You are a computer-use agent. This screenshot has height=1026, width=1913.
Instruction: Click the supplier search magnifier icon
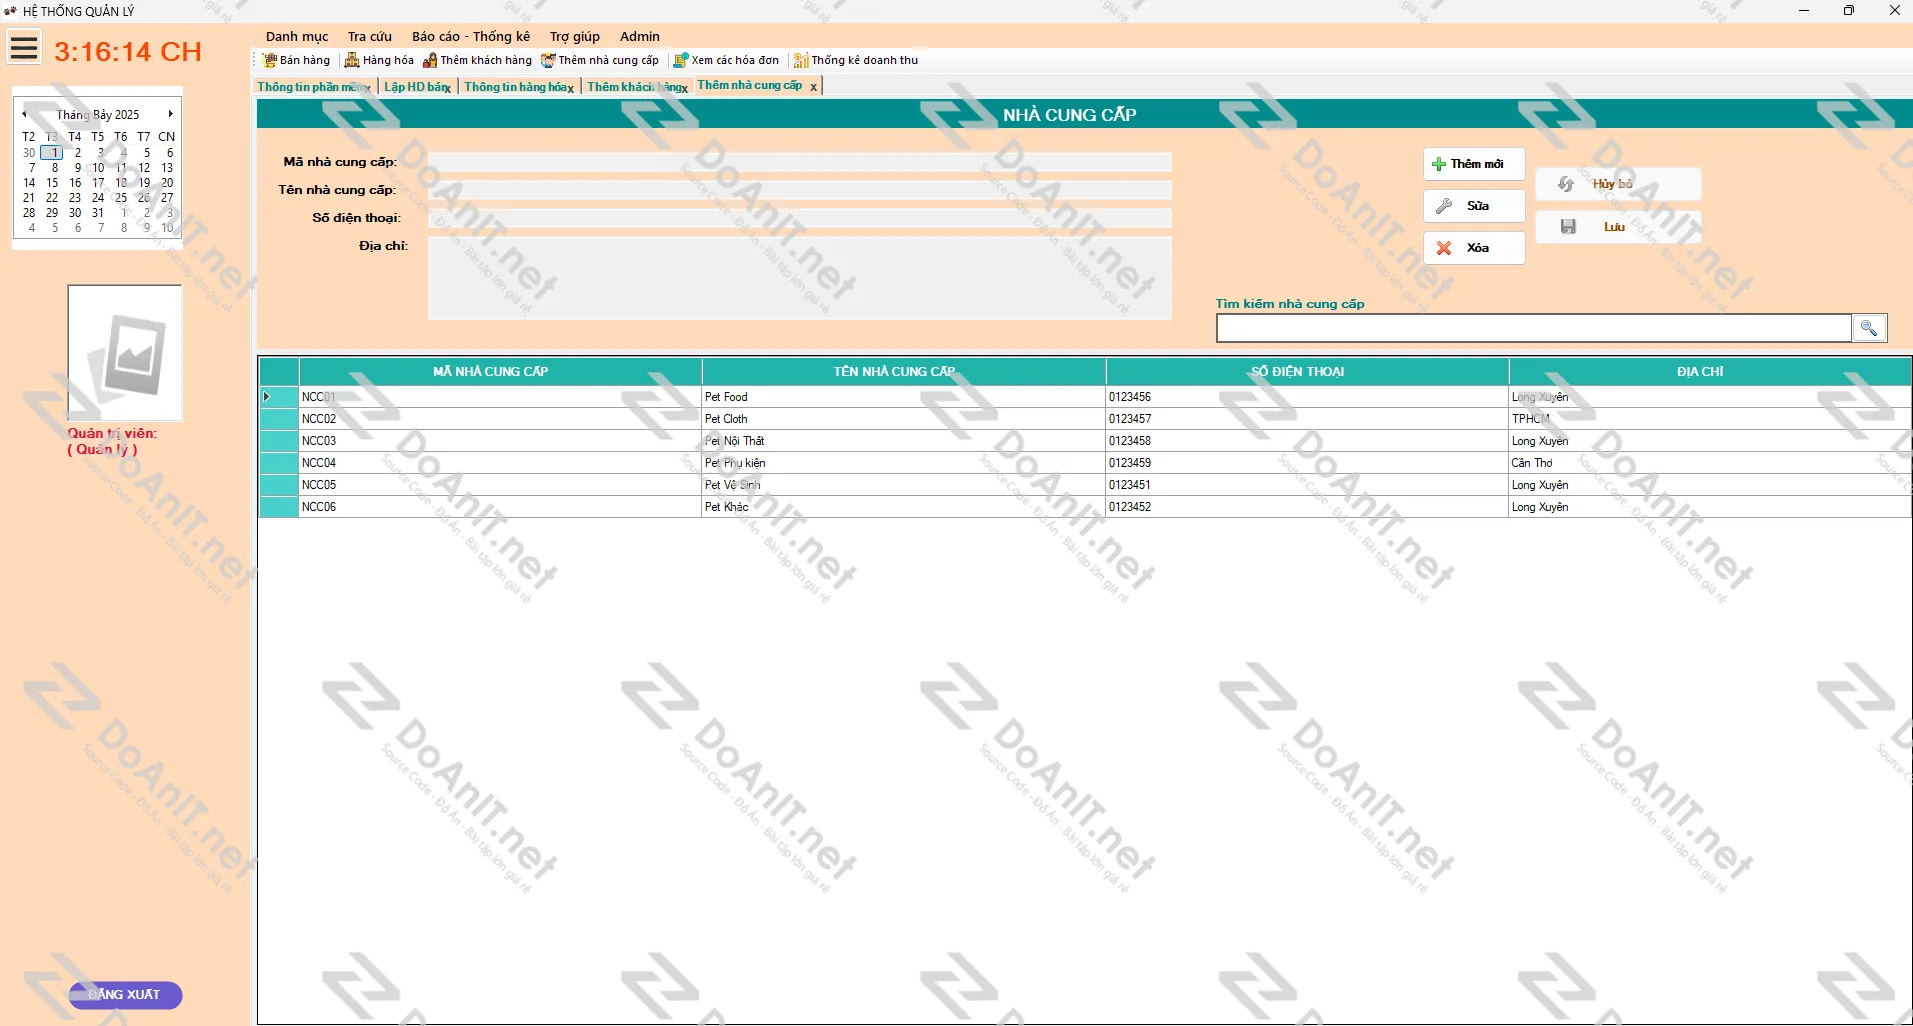pos(1868,328)
